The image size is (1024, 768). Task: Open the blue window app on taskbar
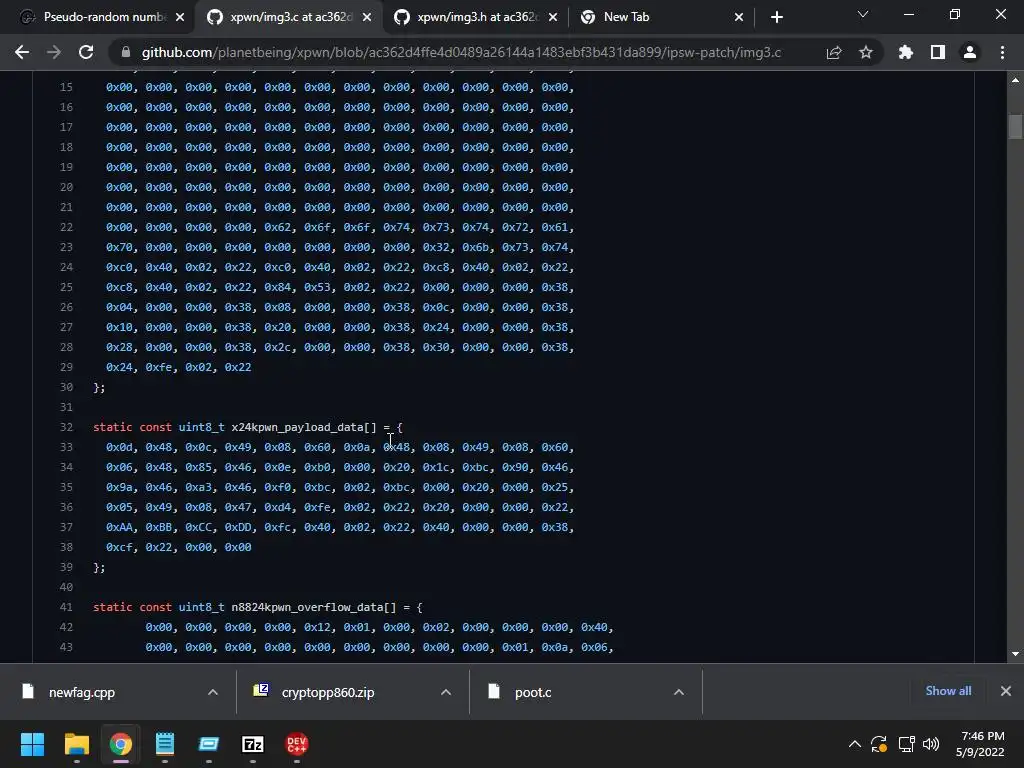tap(208, 744)
